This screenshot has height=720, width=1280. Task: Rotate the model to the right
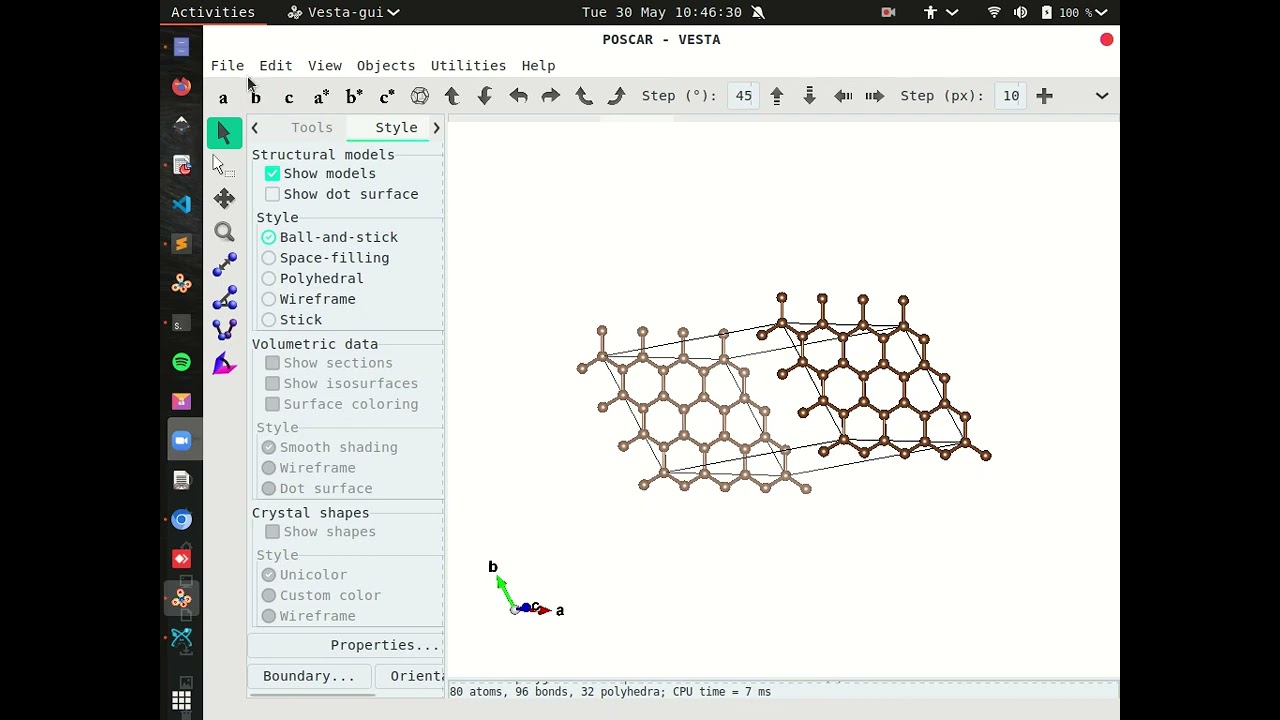pos(551,96)
